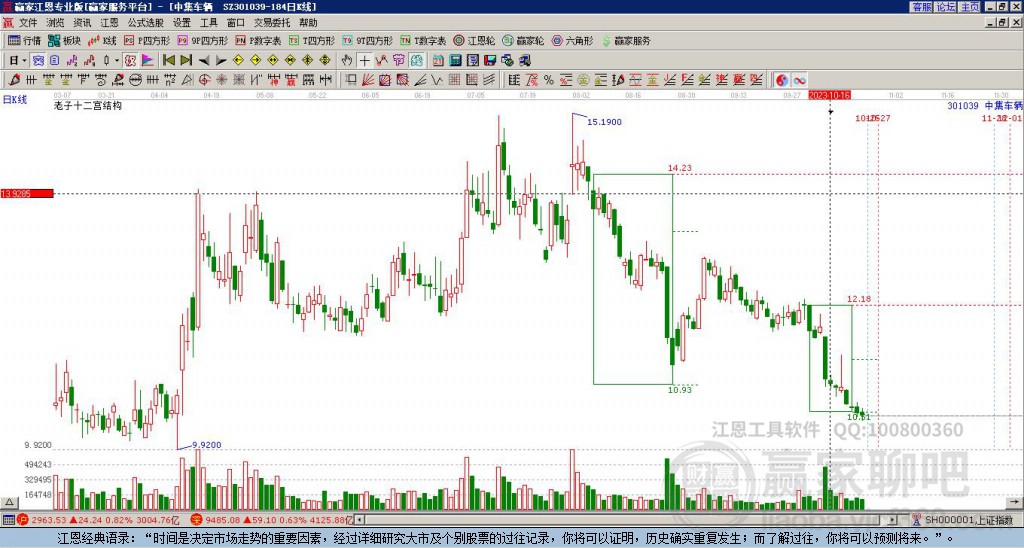Screen dimensions: 1024x548
Task: Open the 赢家轮 tool
Action: [x=523, y=40]
